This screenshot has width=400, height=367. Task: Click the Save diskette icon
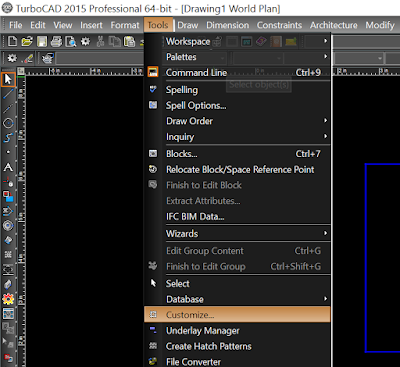point(42,41)
